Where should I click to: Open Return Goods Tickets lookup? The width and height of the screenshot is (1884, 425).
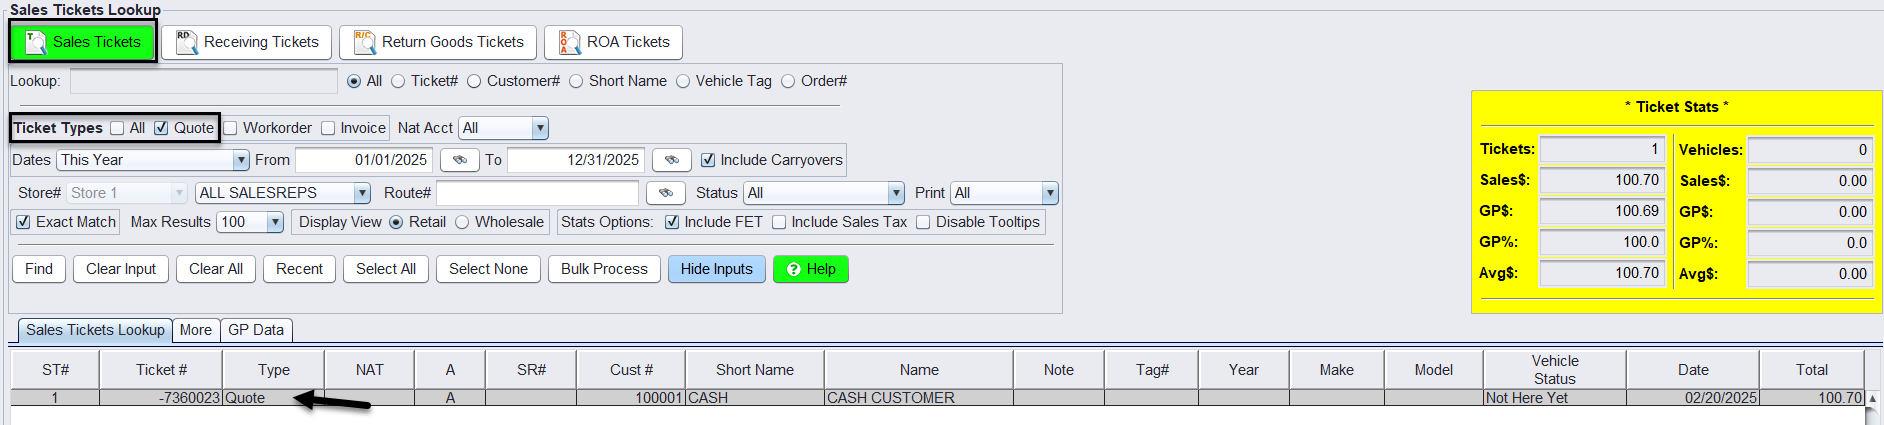438,42
